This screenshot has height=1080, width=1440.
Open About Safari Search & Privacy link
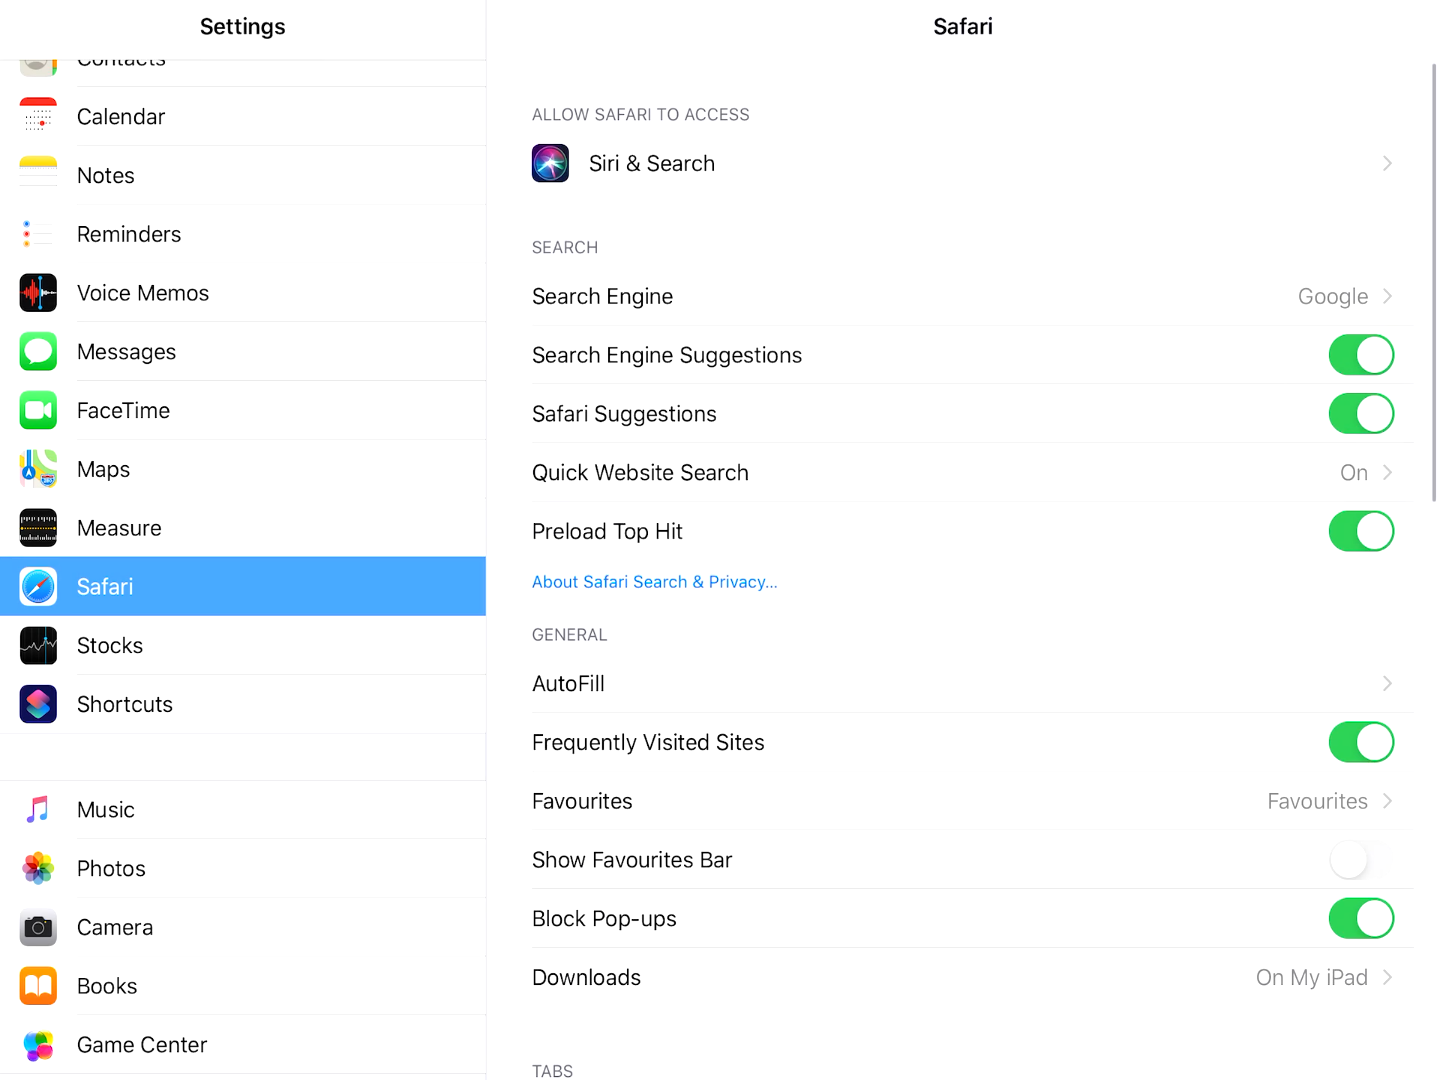point(654,582)
